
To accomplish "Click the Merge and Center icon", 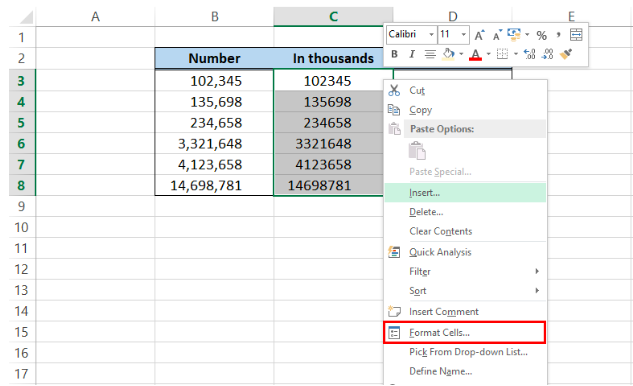I will point(576,35).
